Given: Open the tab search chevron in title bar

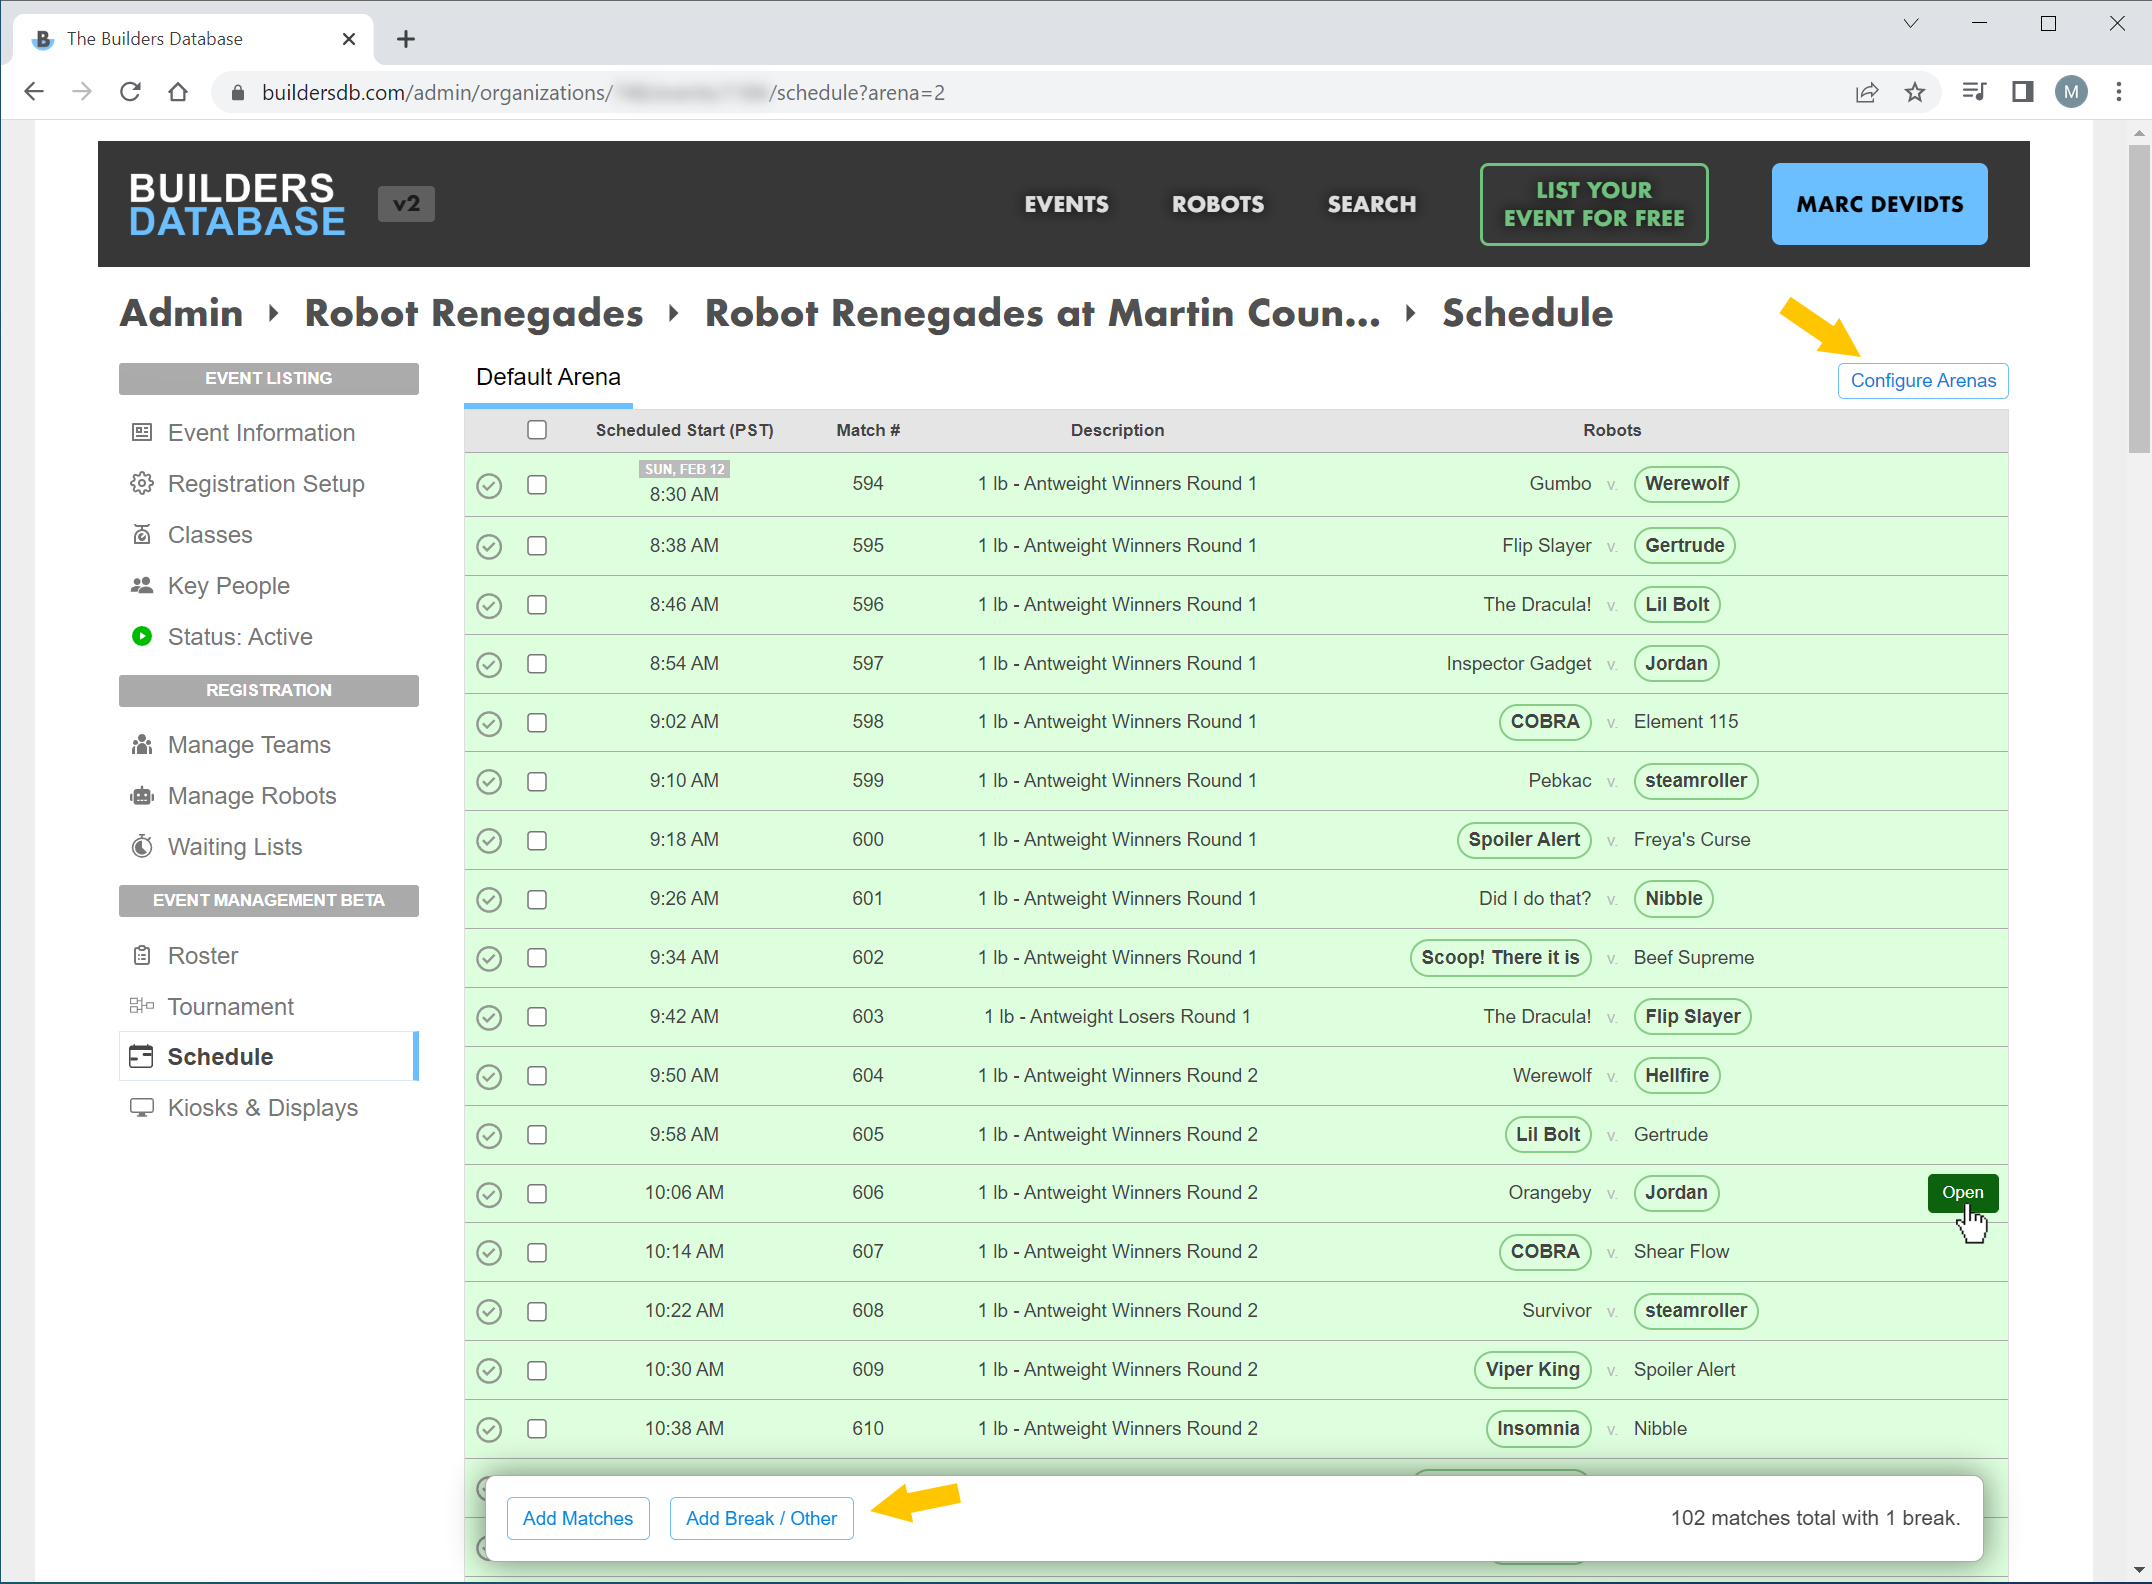Looking at the screenshot, I should point(1911,24).
